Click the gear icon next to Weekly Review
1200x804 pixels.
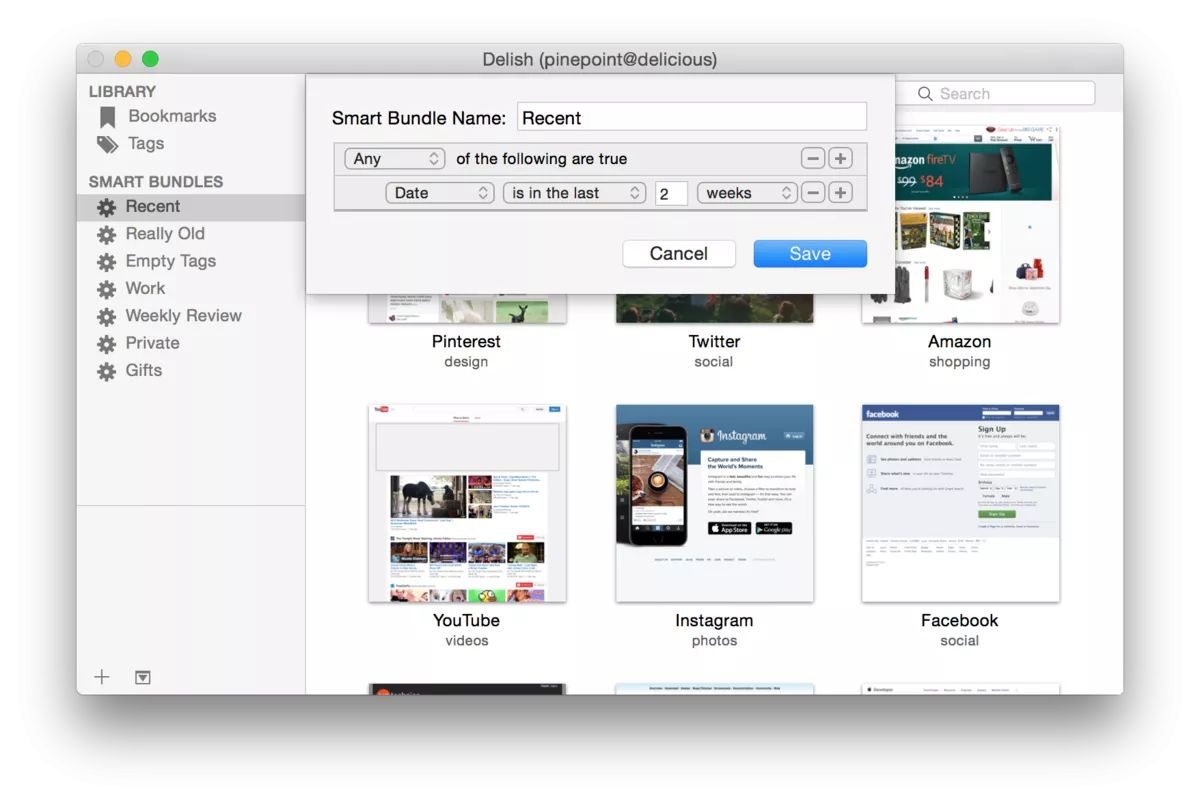pos(106,317)
